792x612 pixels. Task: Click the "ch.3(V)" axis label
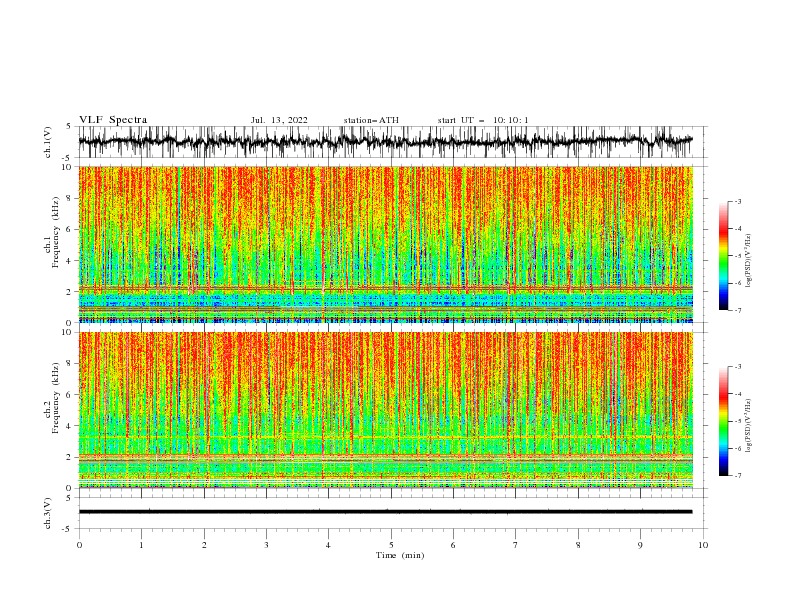(48, 514)
